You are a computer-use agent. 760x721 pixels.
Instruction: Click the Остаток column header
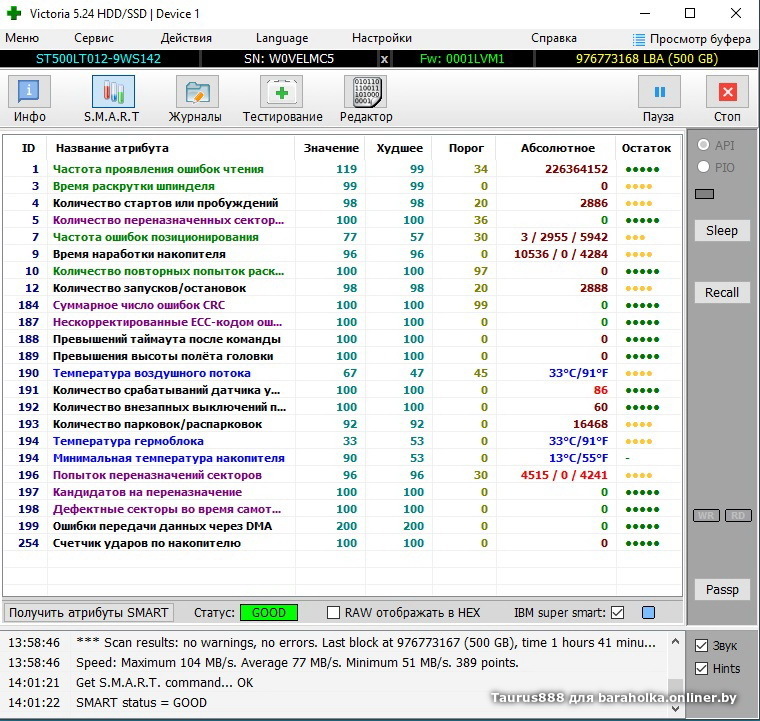[x=646, y=148]
